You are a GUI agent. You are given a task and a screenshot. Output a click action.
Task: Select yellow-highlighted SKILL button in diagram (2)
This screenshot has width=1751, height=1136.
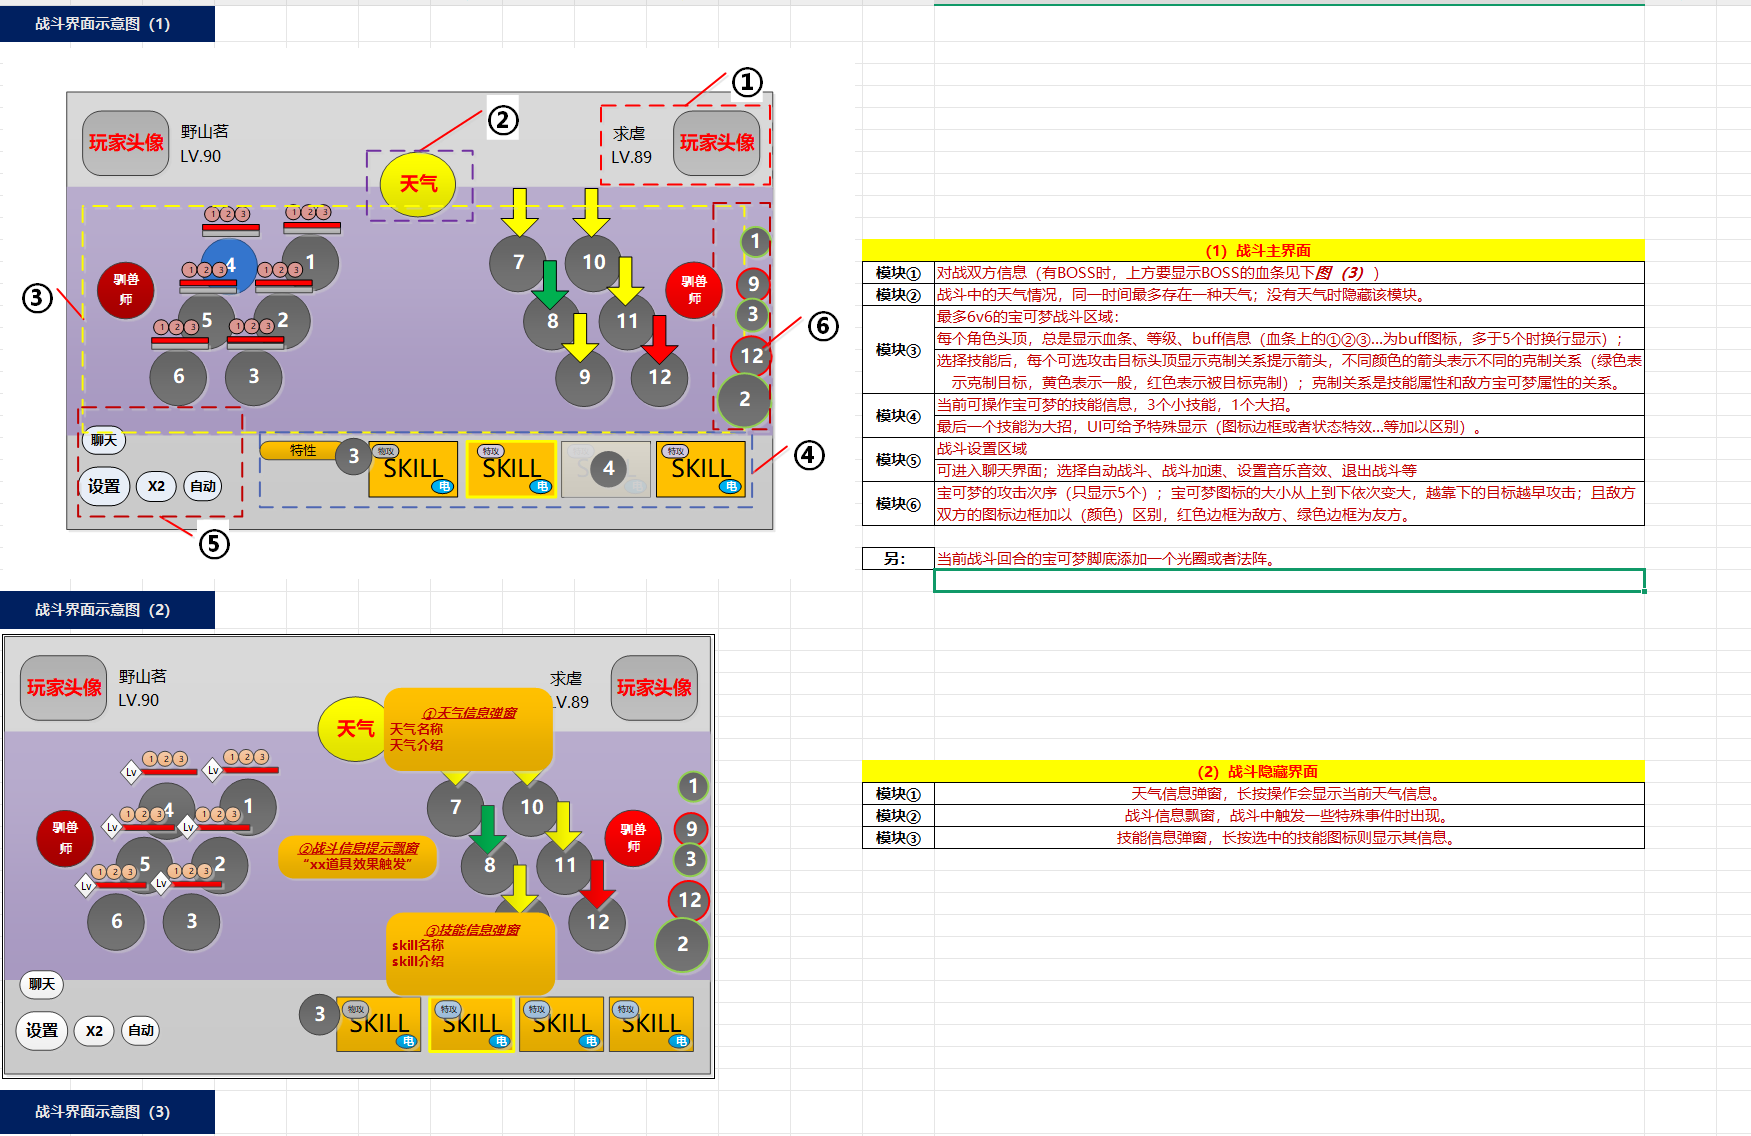[x=472, y=1024]
